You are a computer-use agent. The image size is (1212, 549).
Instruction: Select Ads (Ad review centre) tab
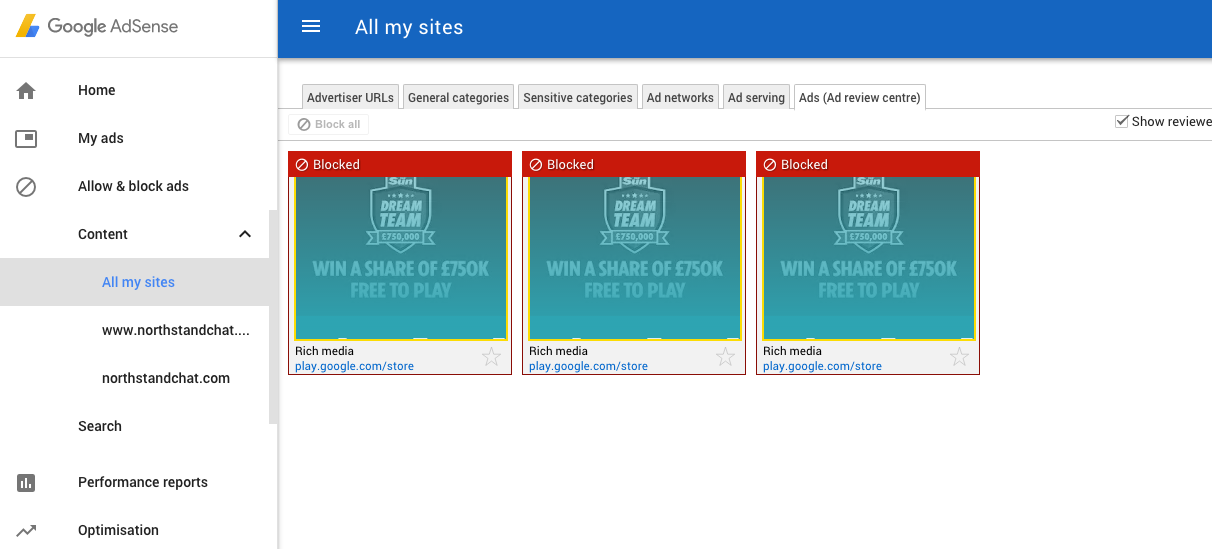click(859, 97)
